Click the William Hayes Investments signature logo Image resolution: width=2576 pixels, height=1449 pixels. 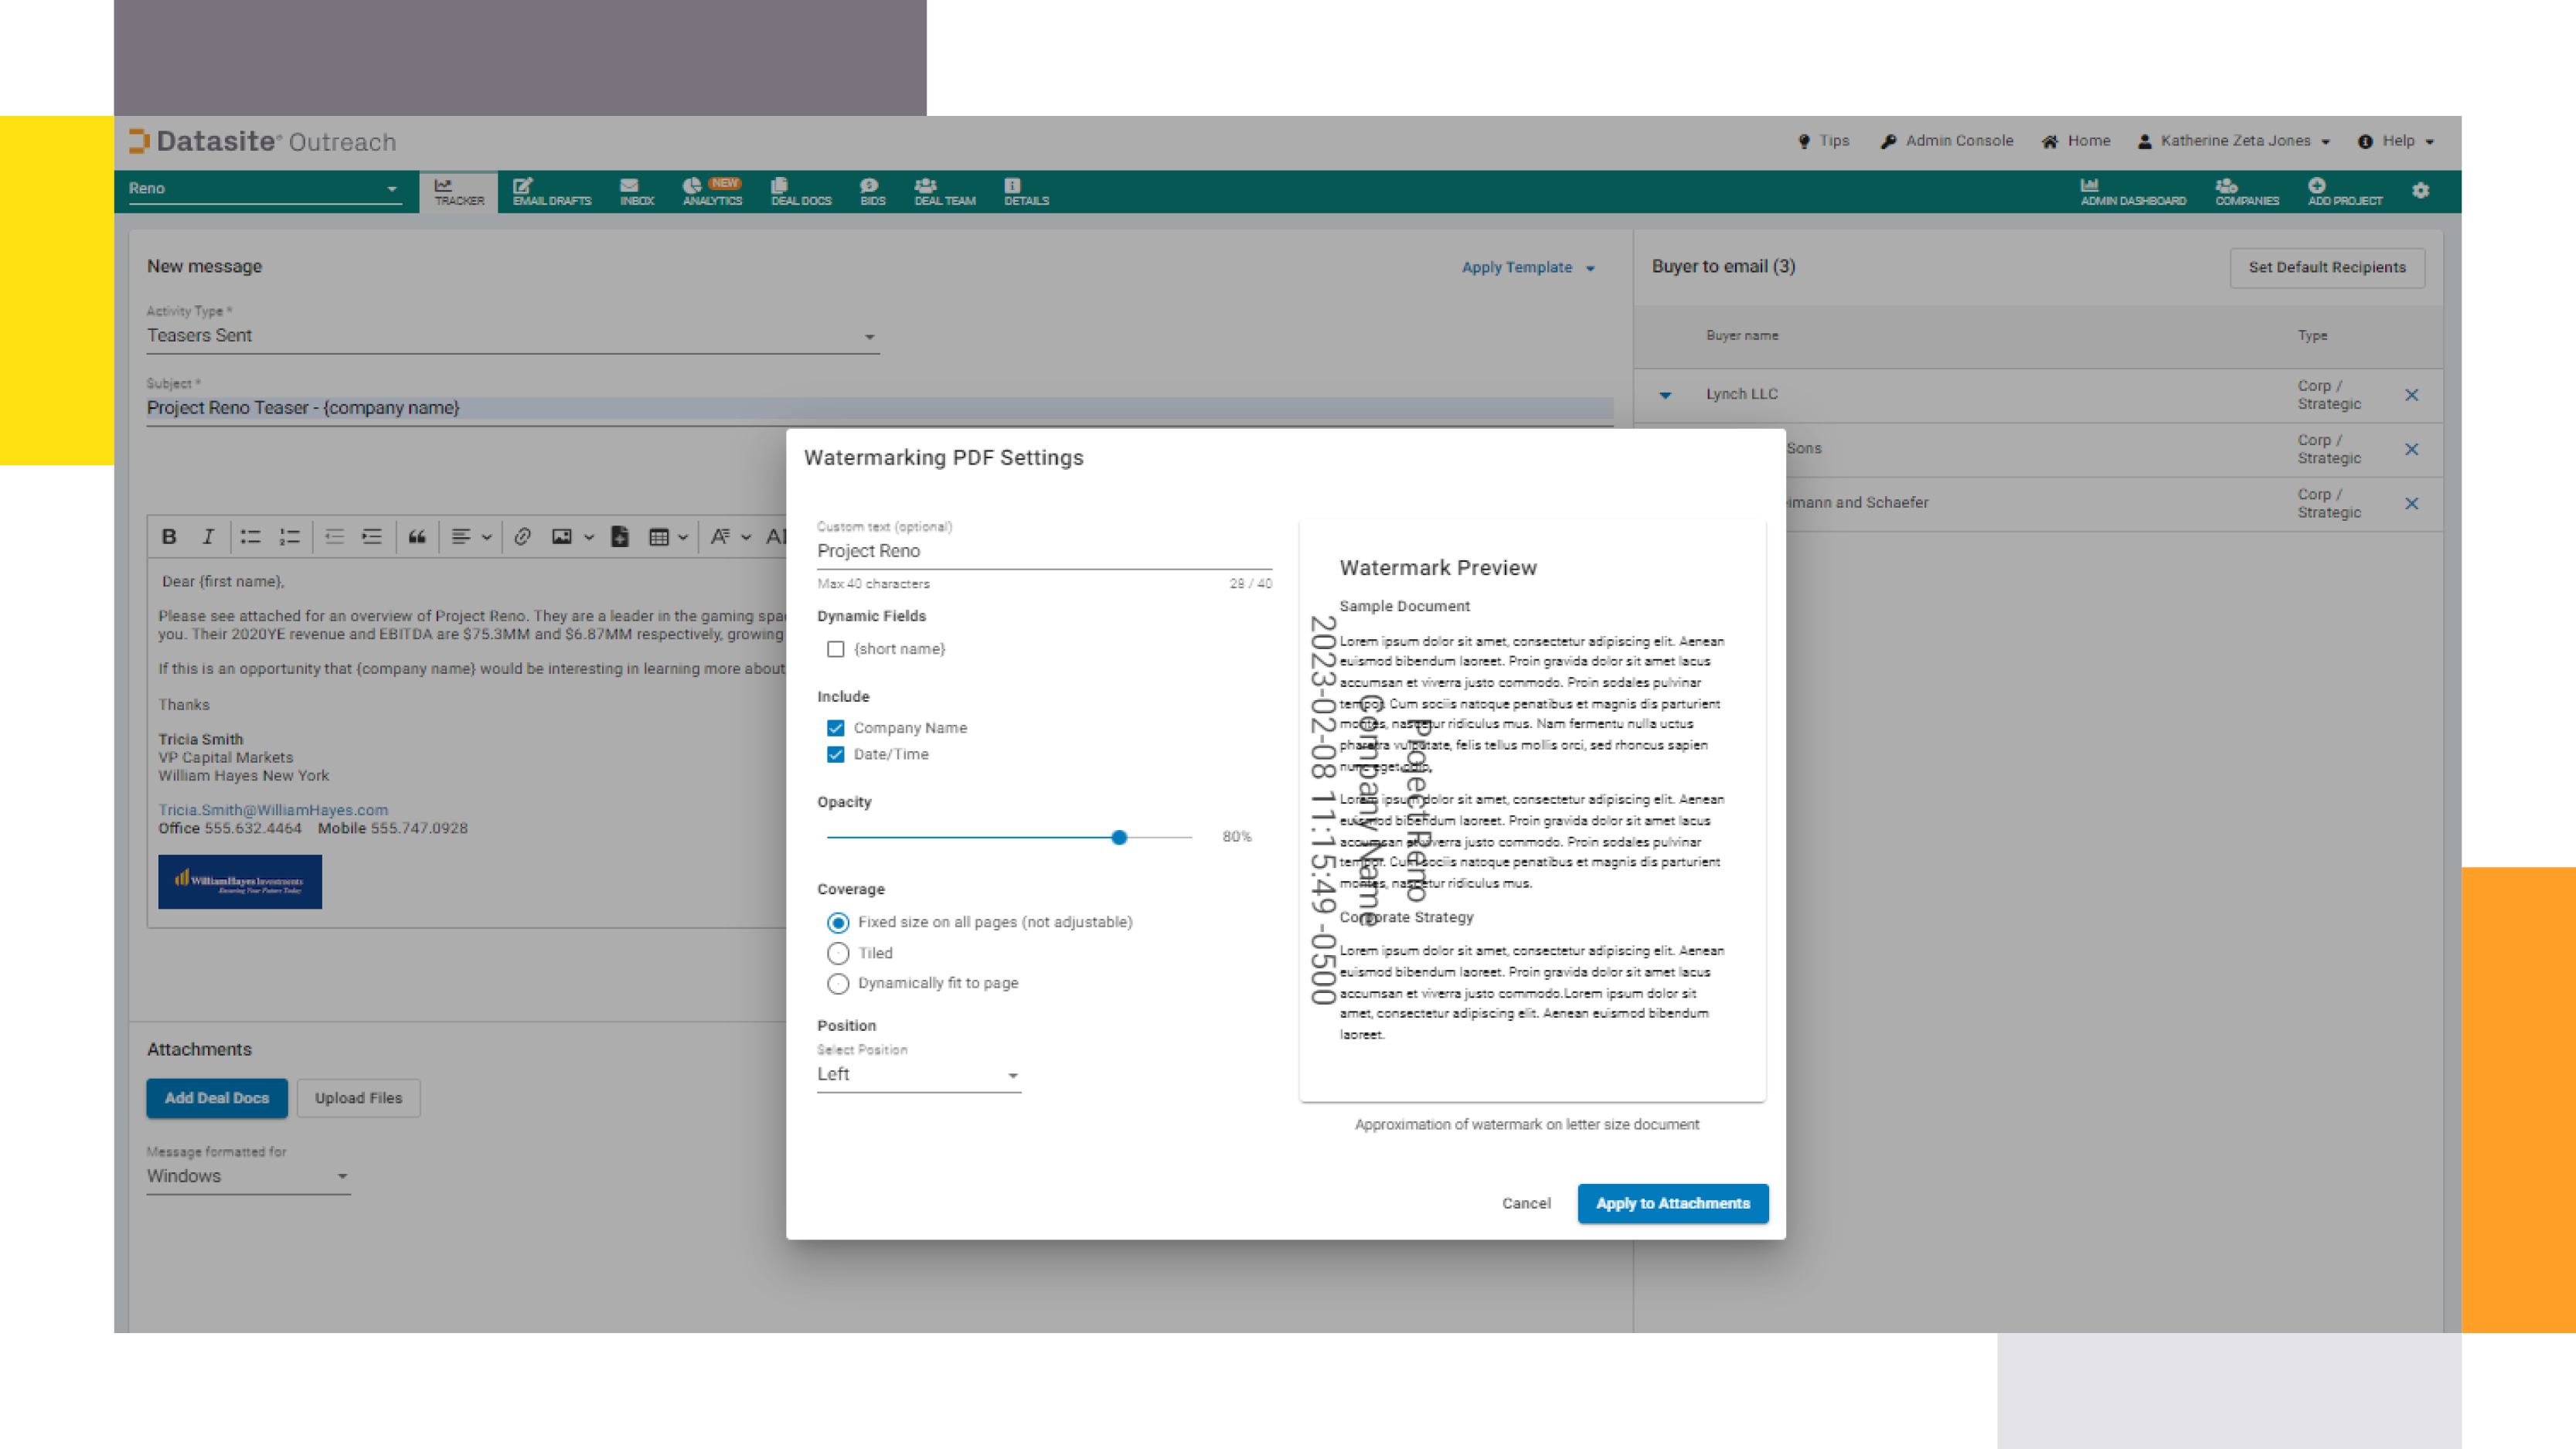coord(240,882)
